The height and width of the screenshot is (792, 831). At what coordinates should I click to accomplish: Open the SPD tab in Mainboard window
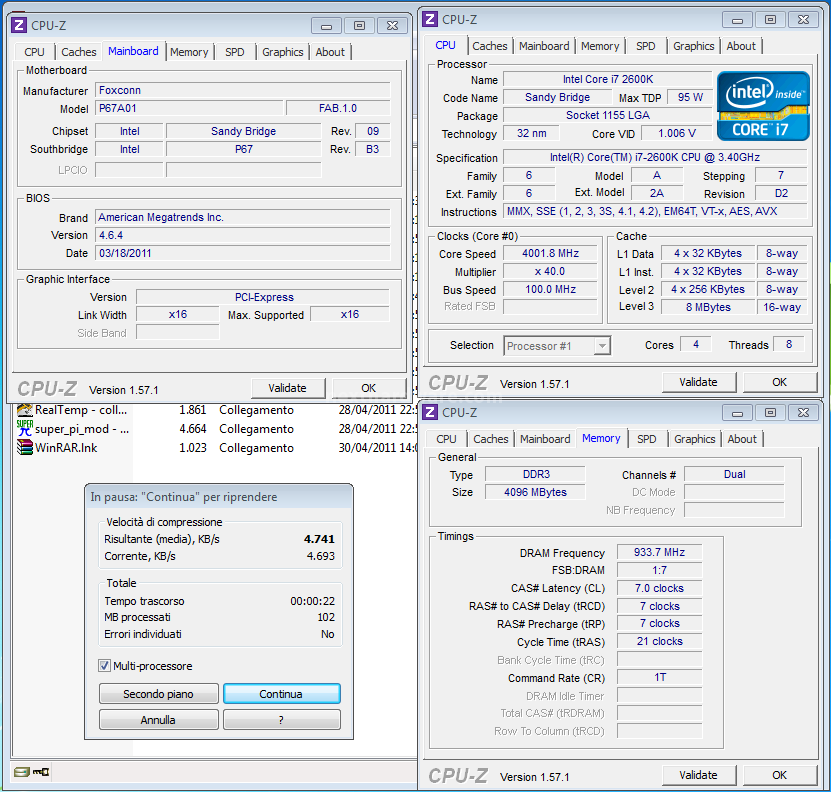pos(235,52)
